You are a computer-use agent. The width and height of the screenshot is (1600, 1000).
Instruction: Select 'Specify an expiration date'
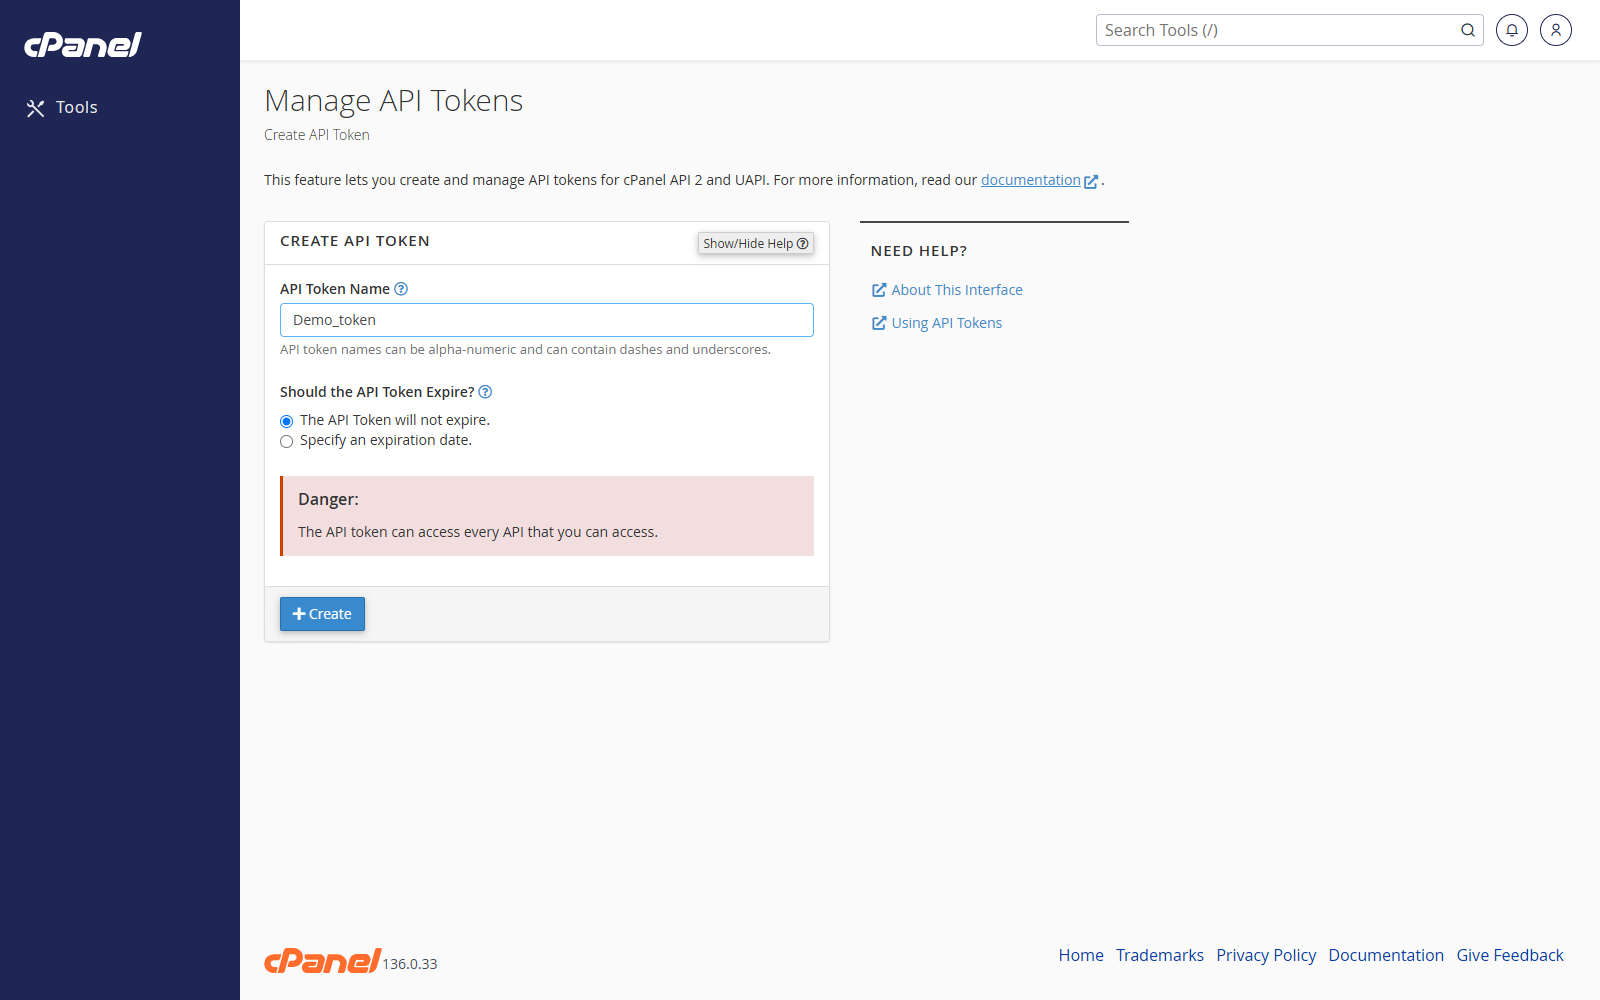pos(287,441)
